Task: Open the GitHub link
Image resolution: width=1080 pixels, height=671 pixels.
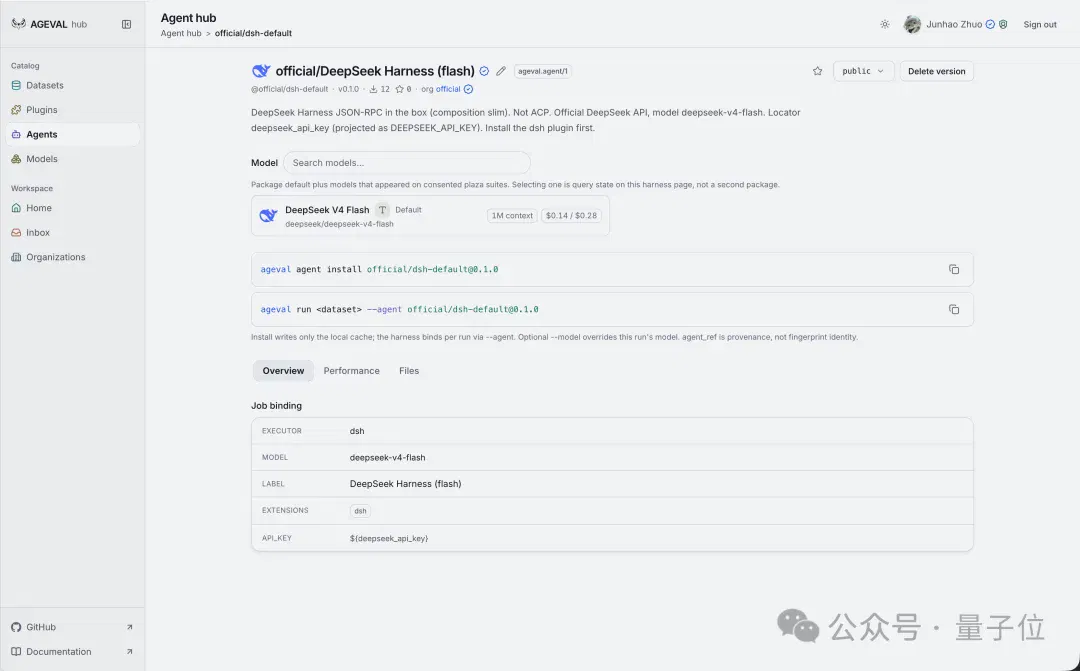Action: tap(72, 627)
